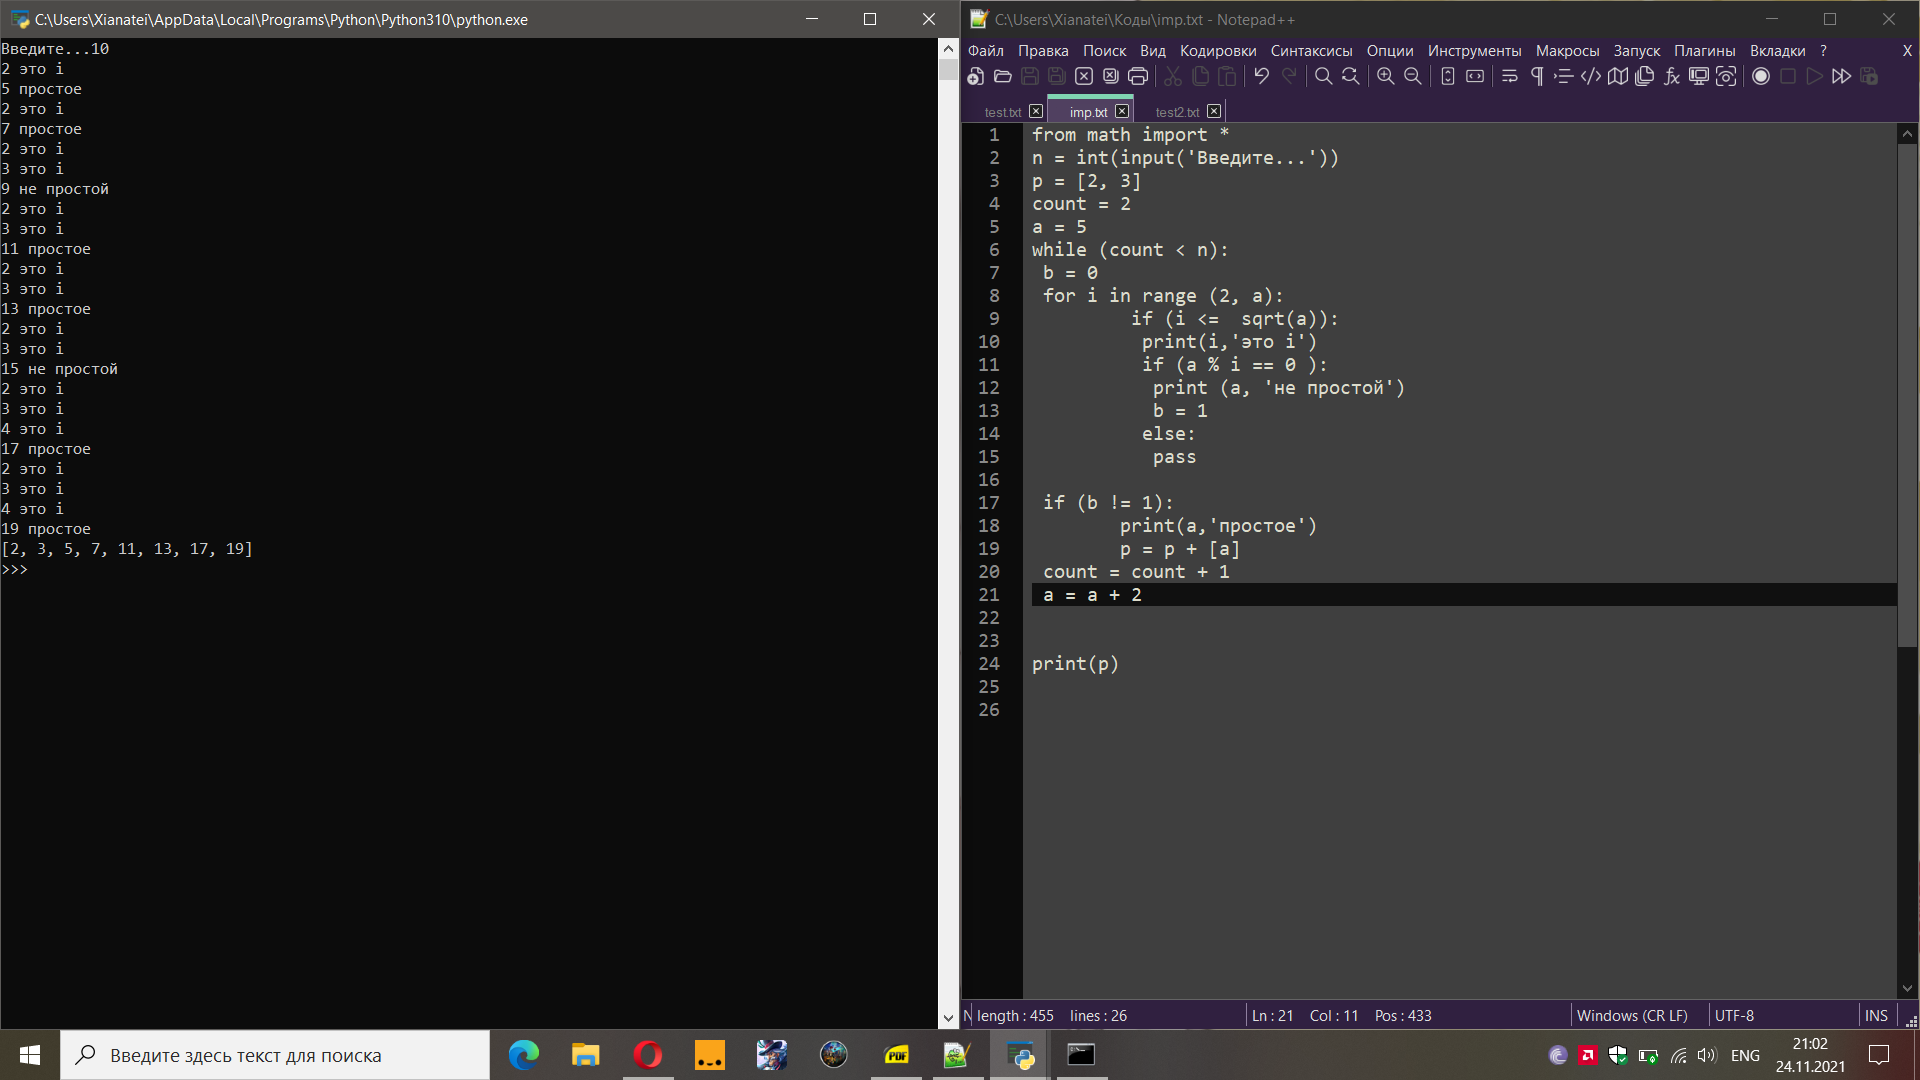Open Microsoft Edge from the taskbar
This screenshot has height=1080, width=1920.
[523, 1055]
